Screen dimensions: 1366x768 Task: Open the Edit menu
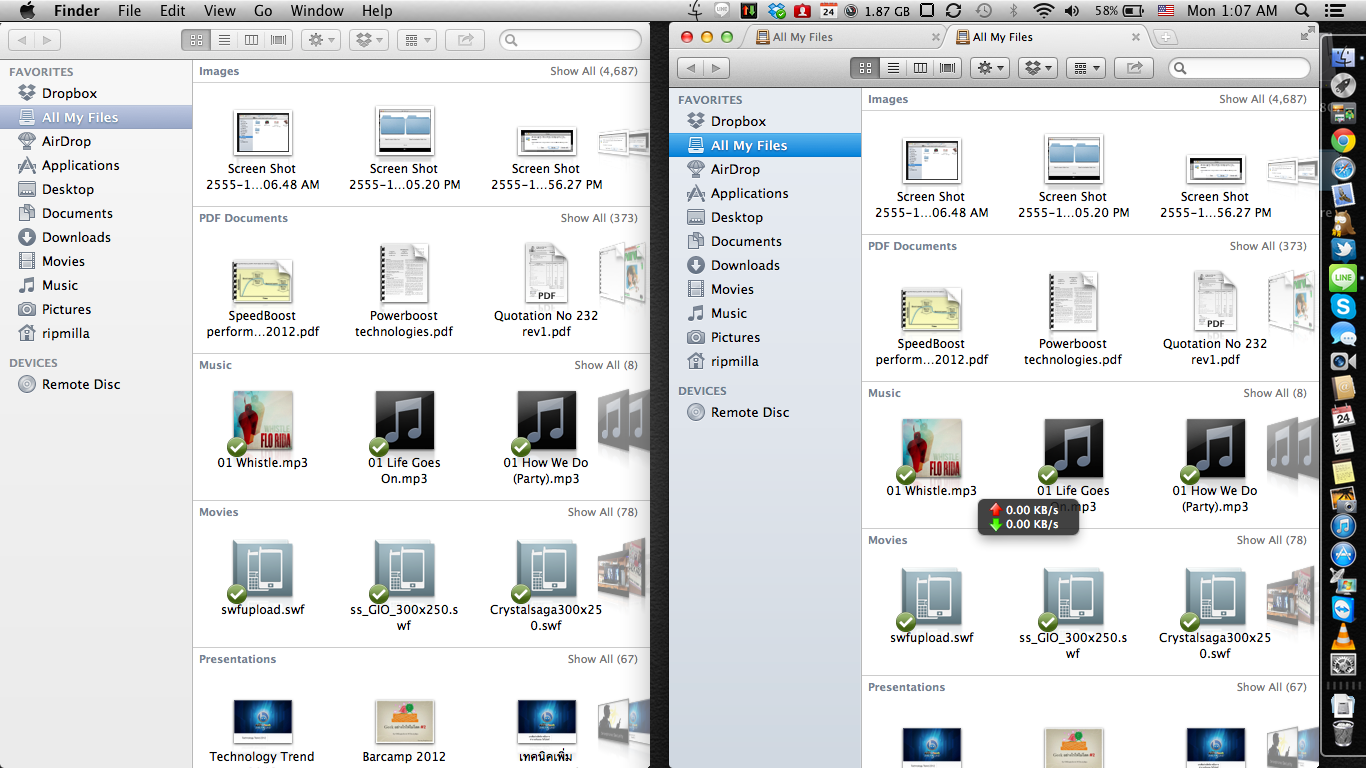(x=173, y=11)
